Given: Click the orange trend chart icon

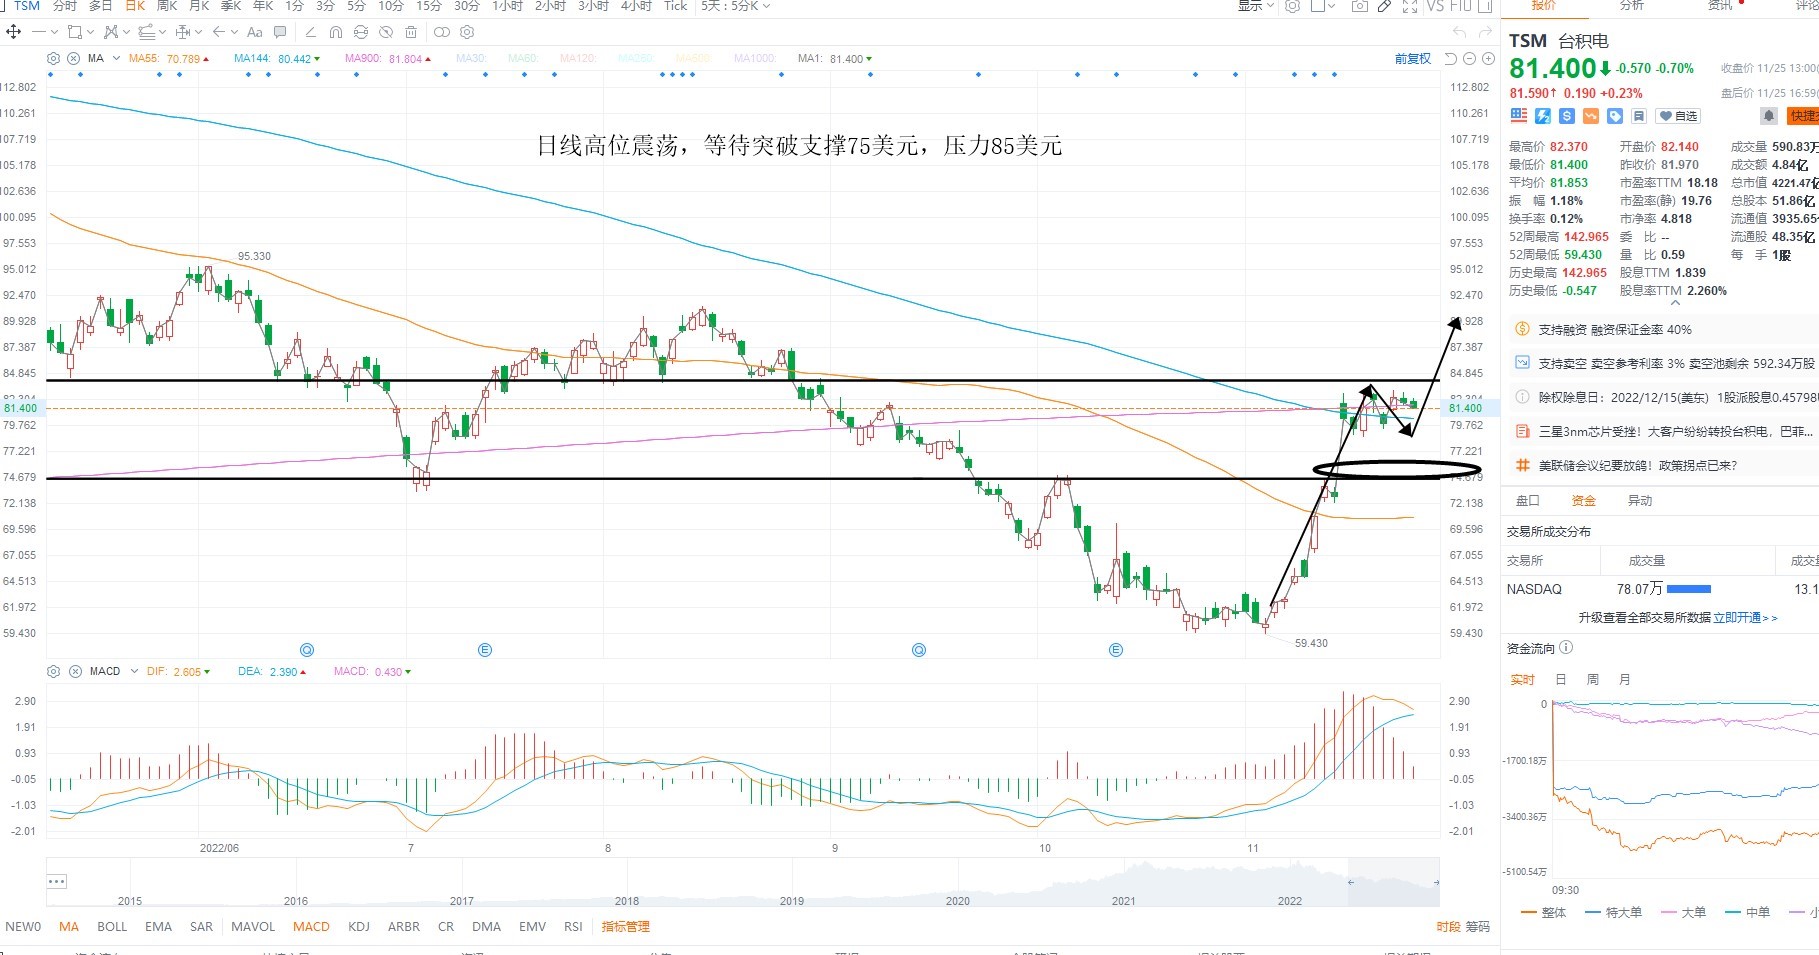Looking at the screenshot, I should point(1591,116).
